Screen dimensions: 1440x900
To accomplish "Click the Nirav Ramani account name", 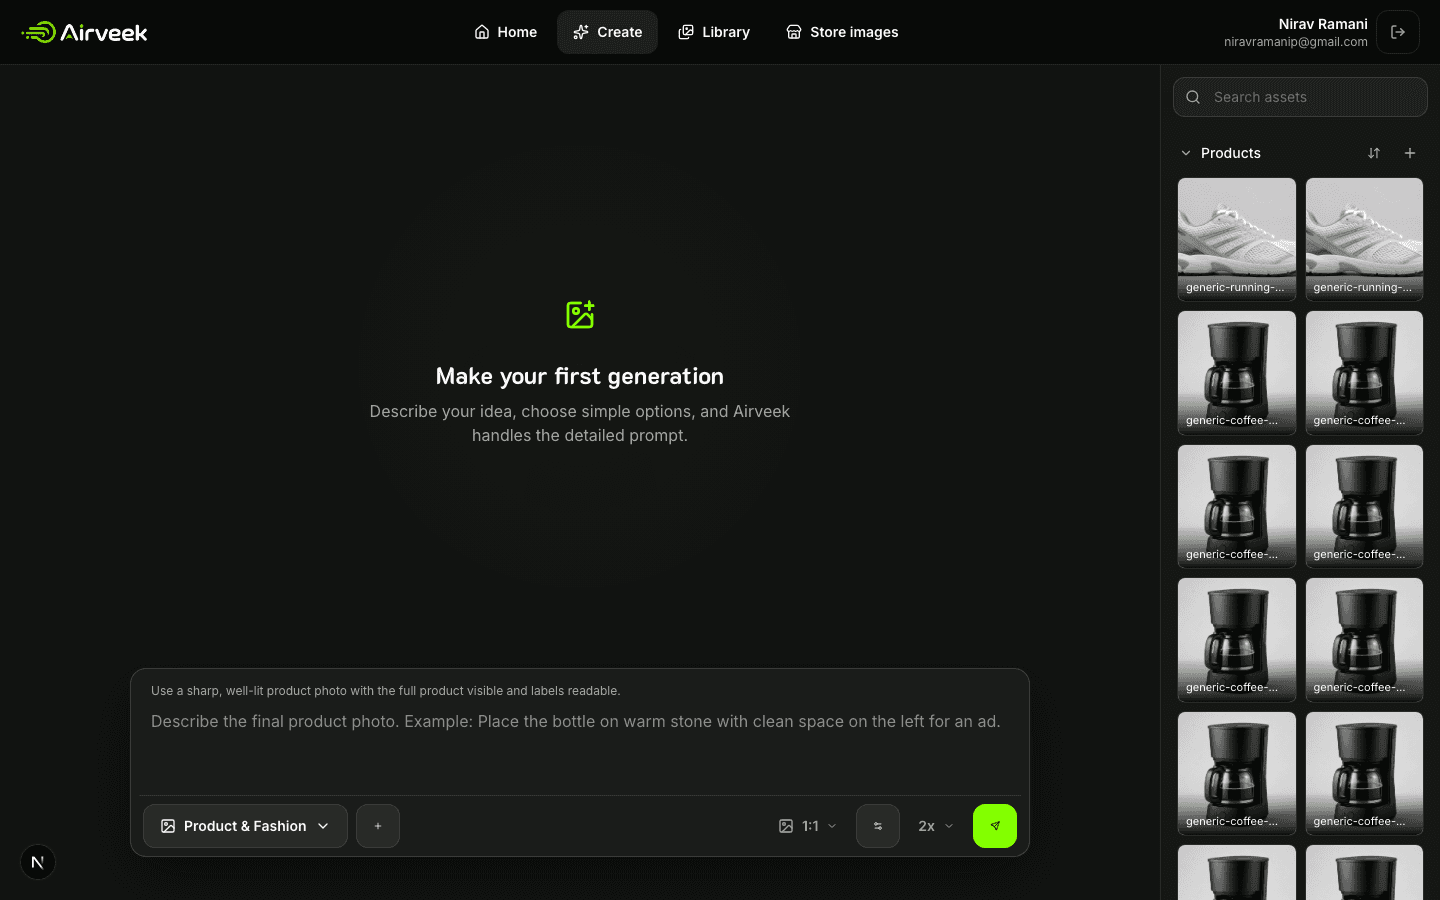I will 1323,24.
